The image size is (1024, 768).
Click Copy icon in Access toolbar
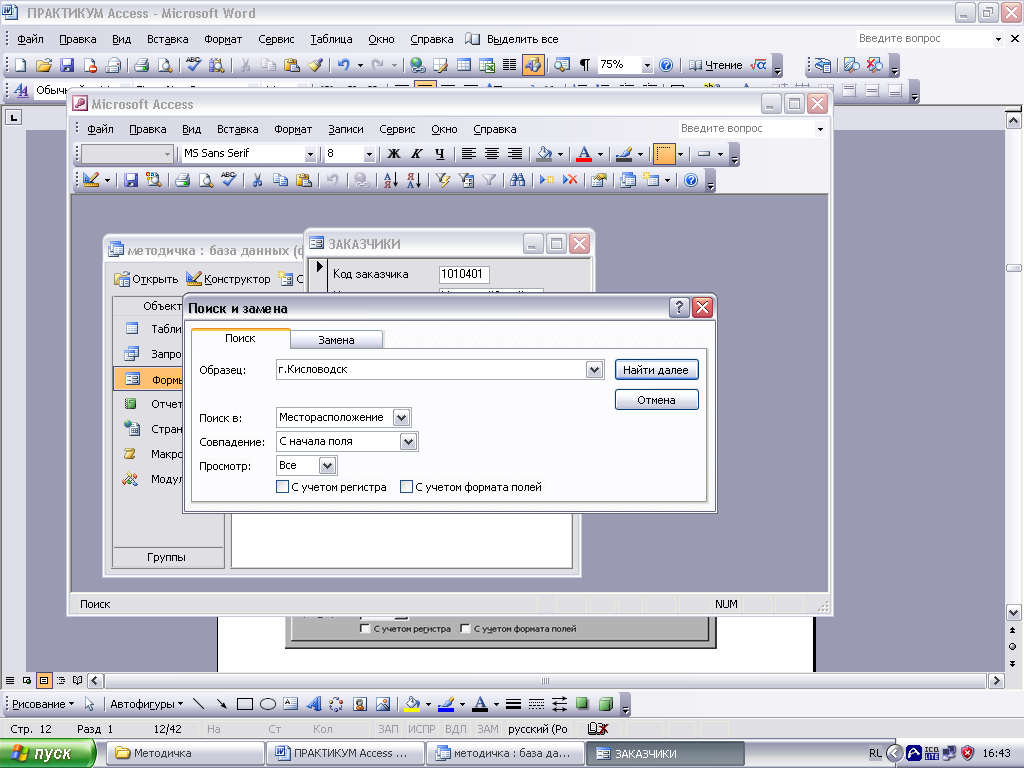[280, 180]
